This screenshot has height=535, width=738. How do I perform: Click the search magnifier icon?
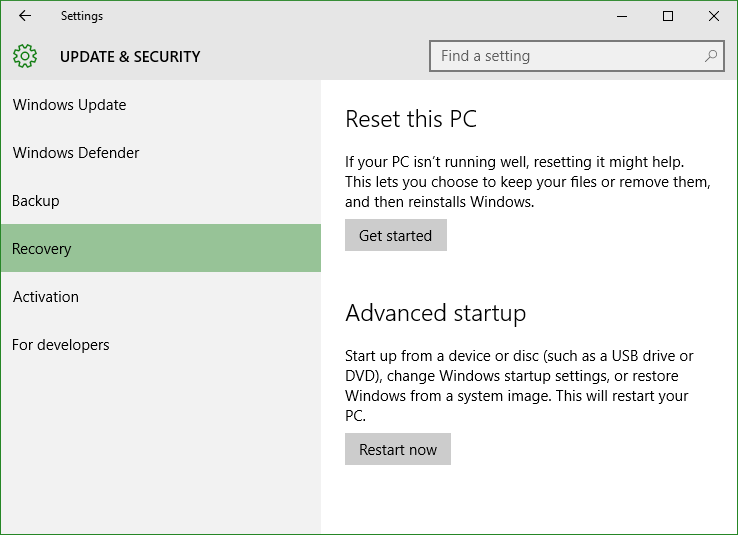[710, 56]
